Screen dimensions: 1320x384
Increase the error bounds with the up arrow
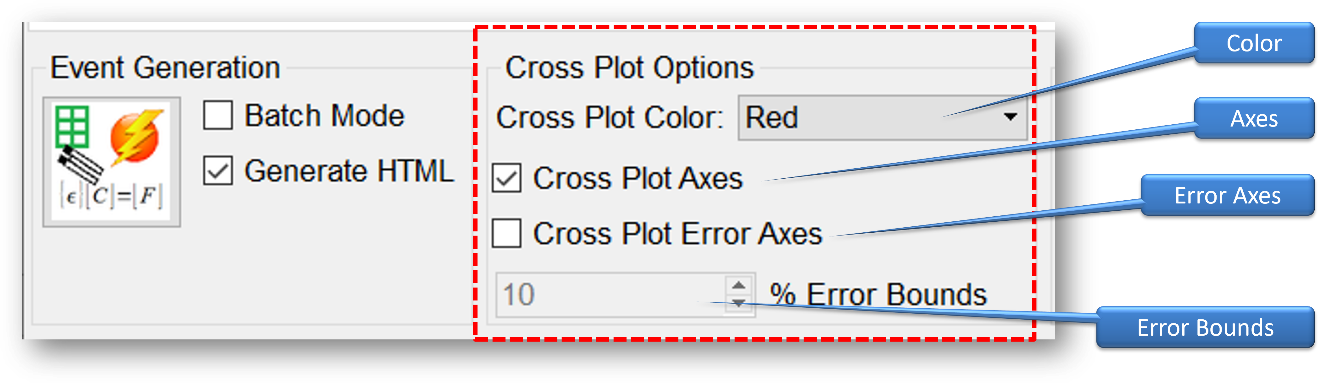[x=738, y=285]
